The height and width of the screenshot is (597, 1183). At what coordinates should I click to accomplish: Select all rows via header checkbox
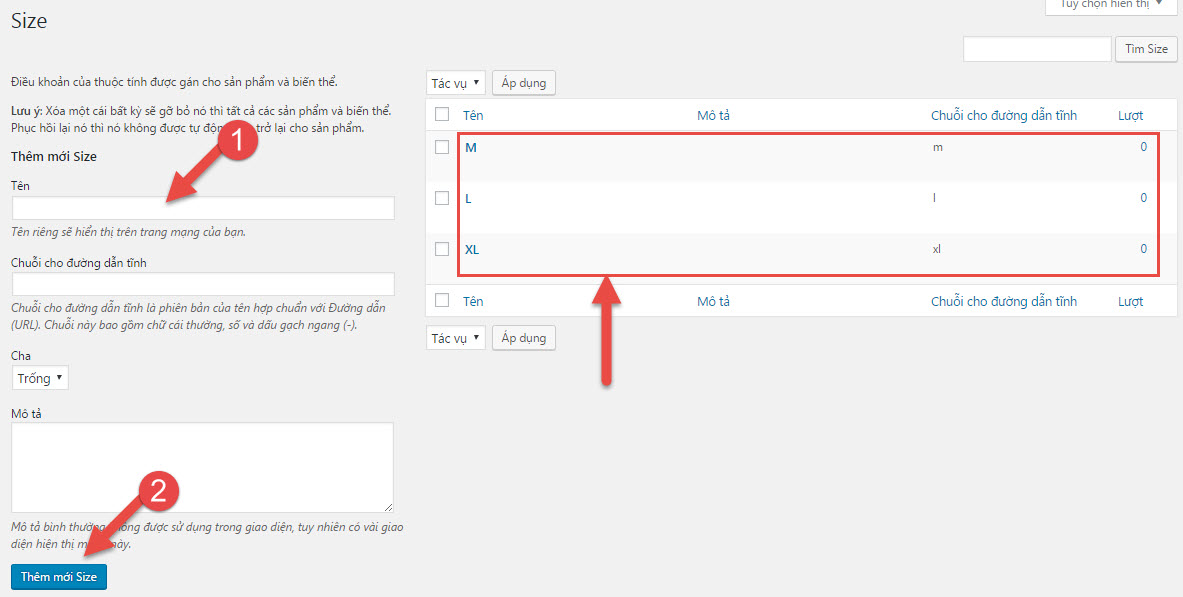tap(442, 115)
